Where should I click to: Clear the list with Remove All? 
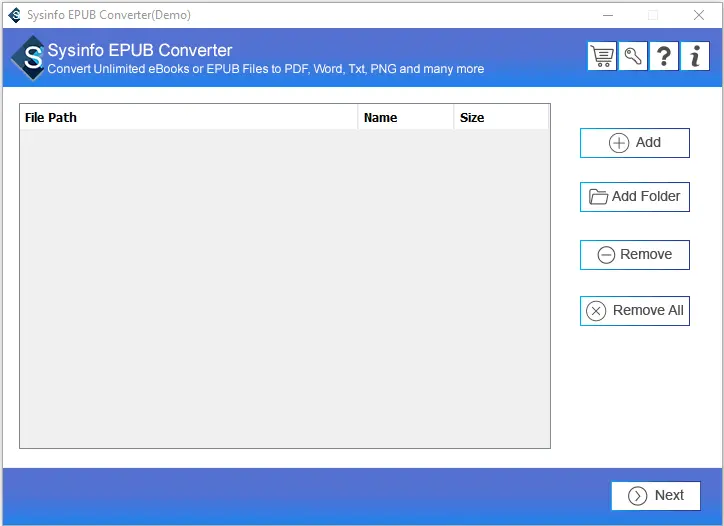tap(635, 311)
